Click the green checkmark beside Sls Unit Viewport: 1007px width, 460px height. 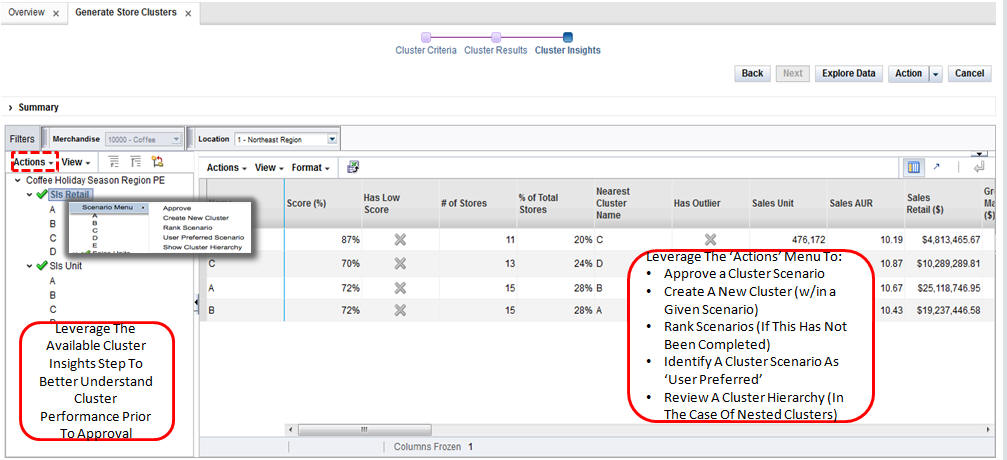tap(42, 266)
